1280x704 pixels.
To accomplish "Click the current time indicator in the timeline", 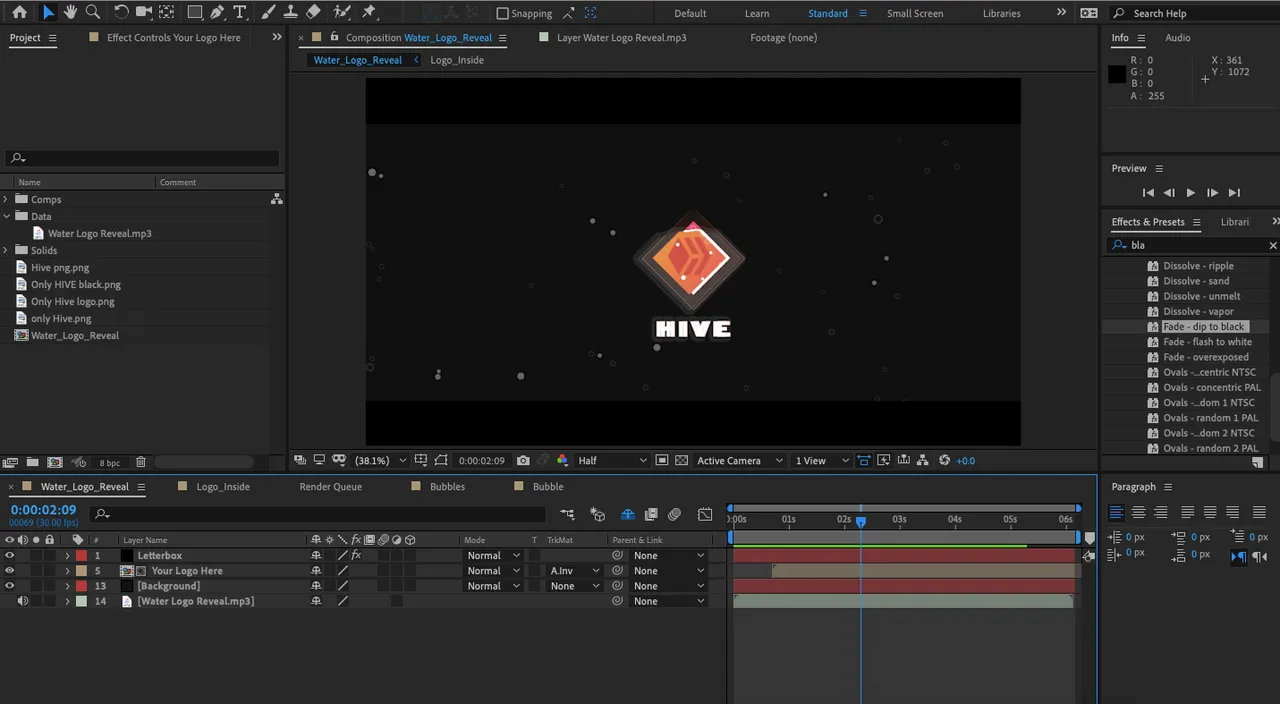I will [860, 521].
